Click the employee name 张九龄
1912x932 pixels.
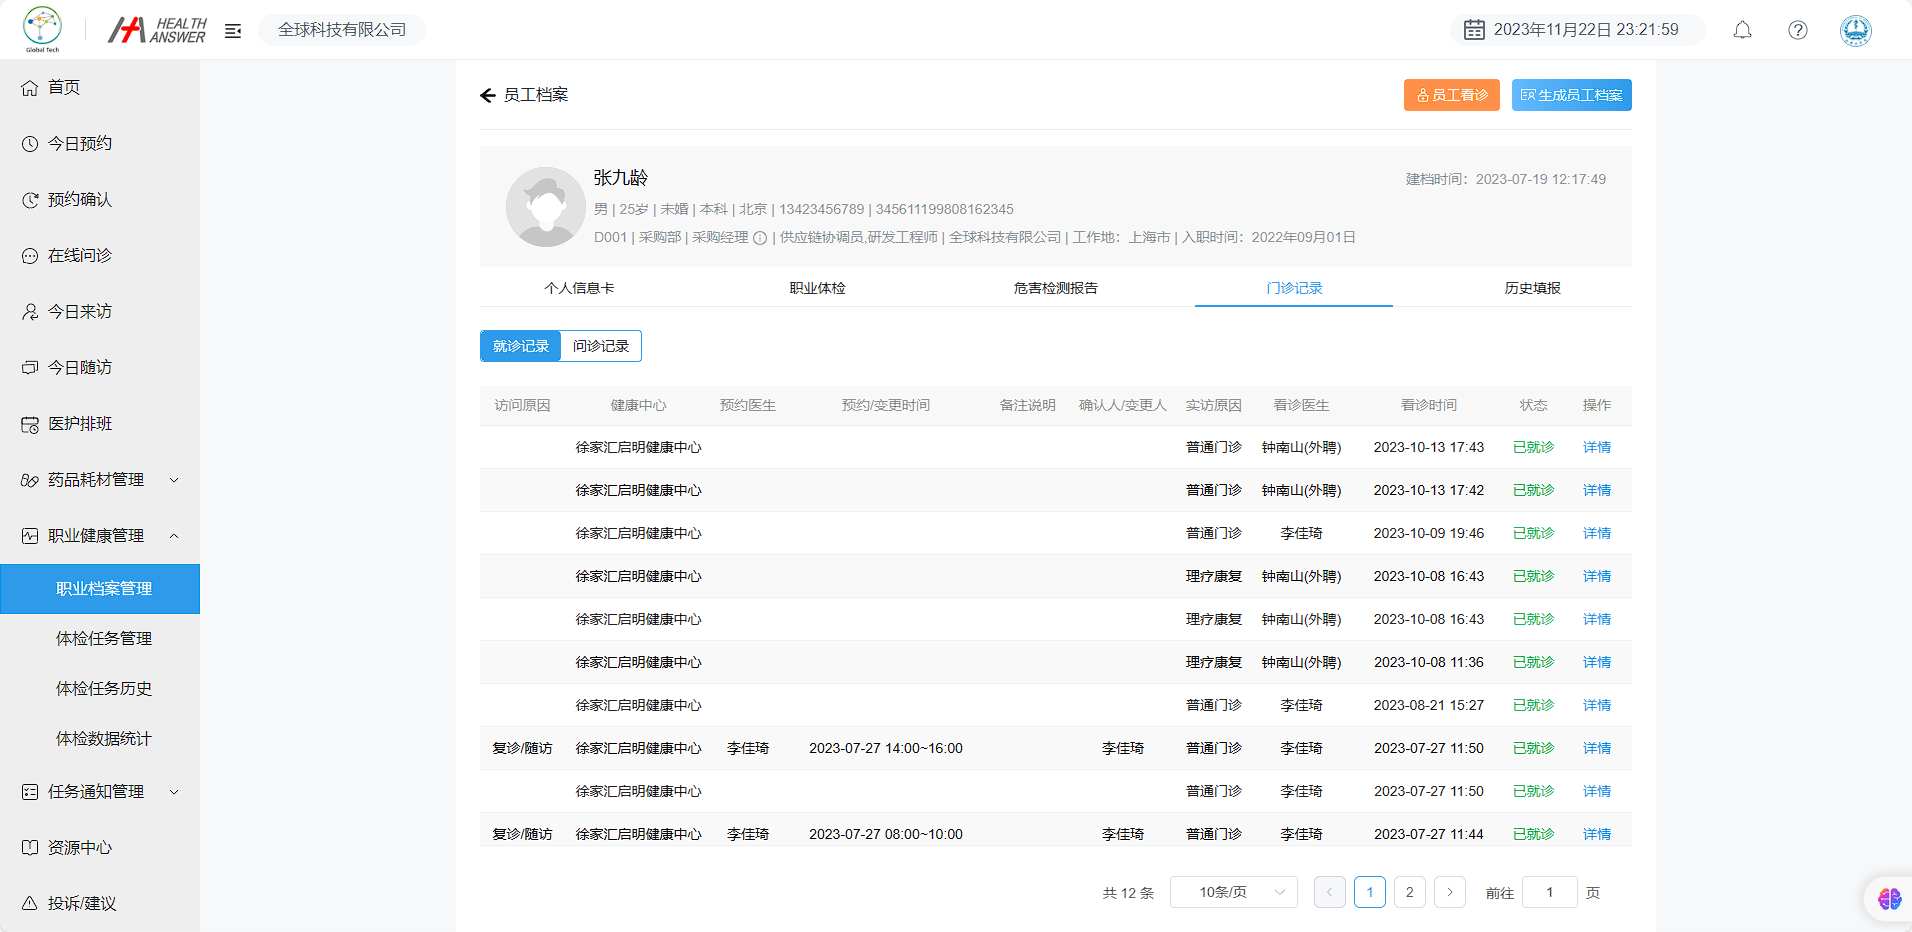click(x=620, y=178)
